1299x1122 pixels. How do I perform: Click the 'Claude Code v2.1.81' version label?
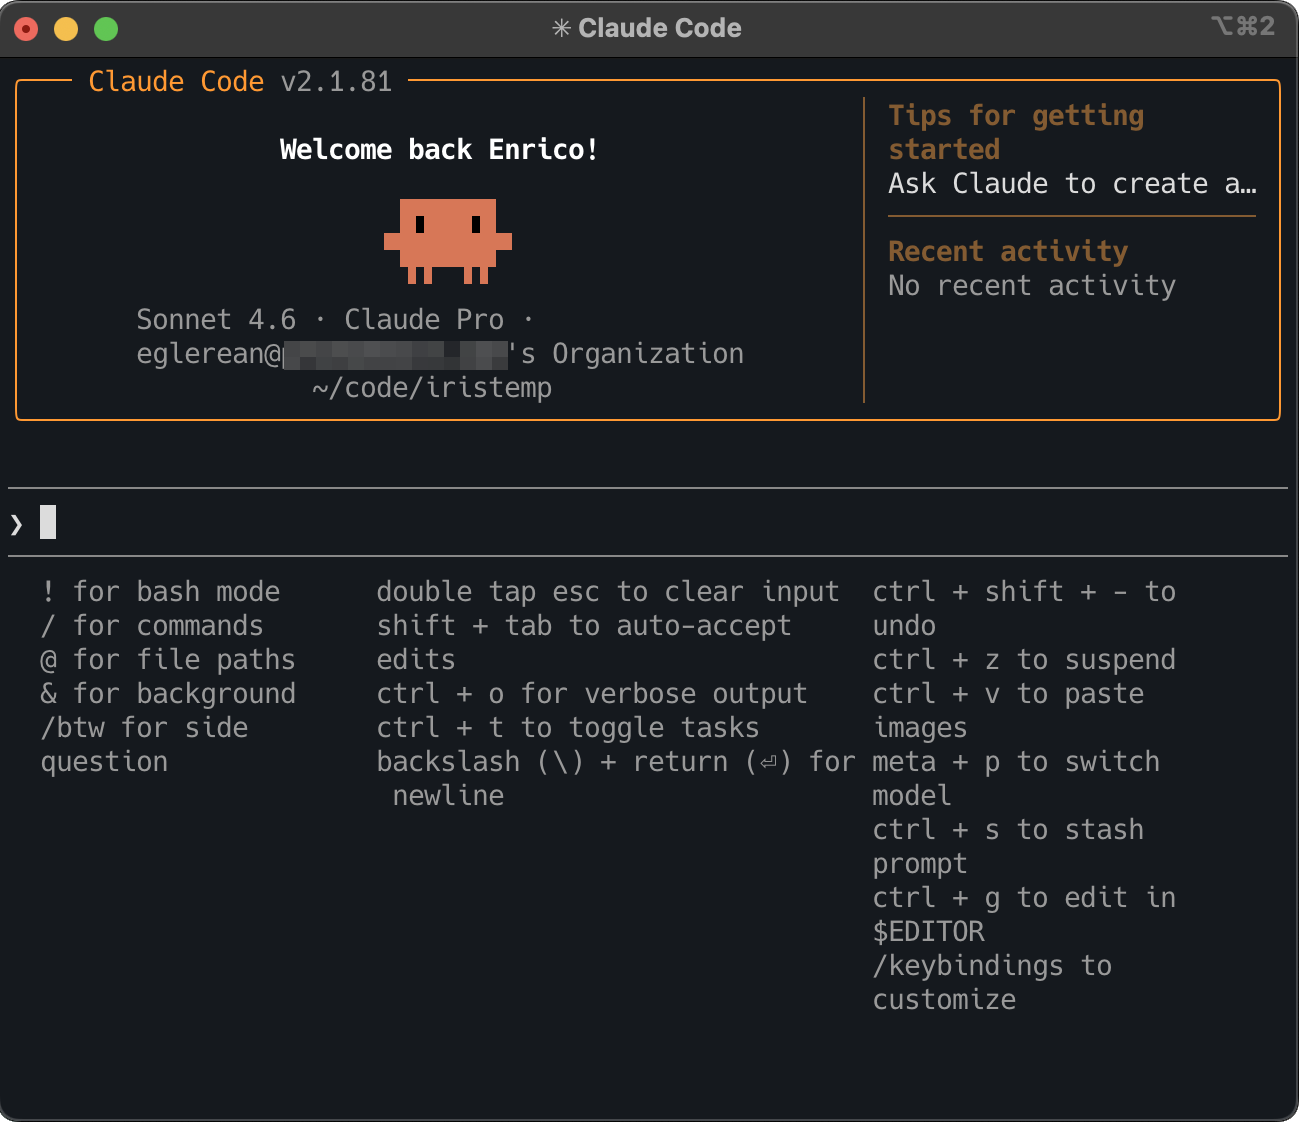(x=240, y=82)
